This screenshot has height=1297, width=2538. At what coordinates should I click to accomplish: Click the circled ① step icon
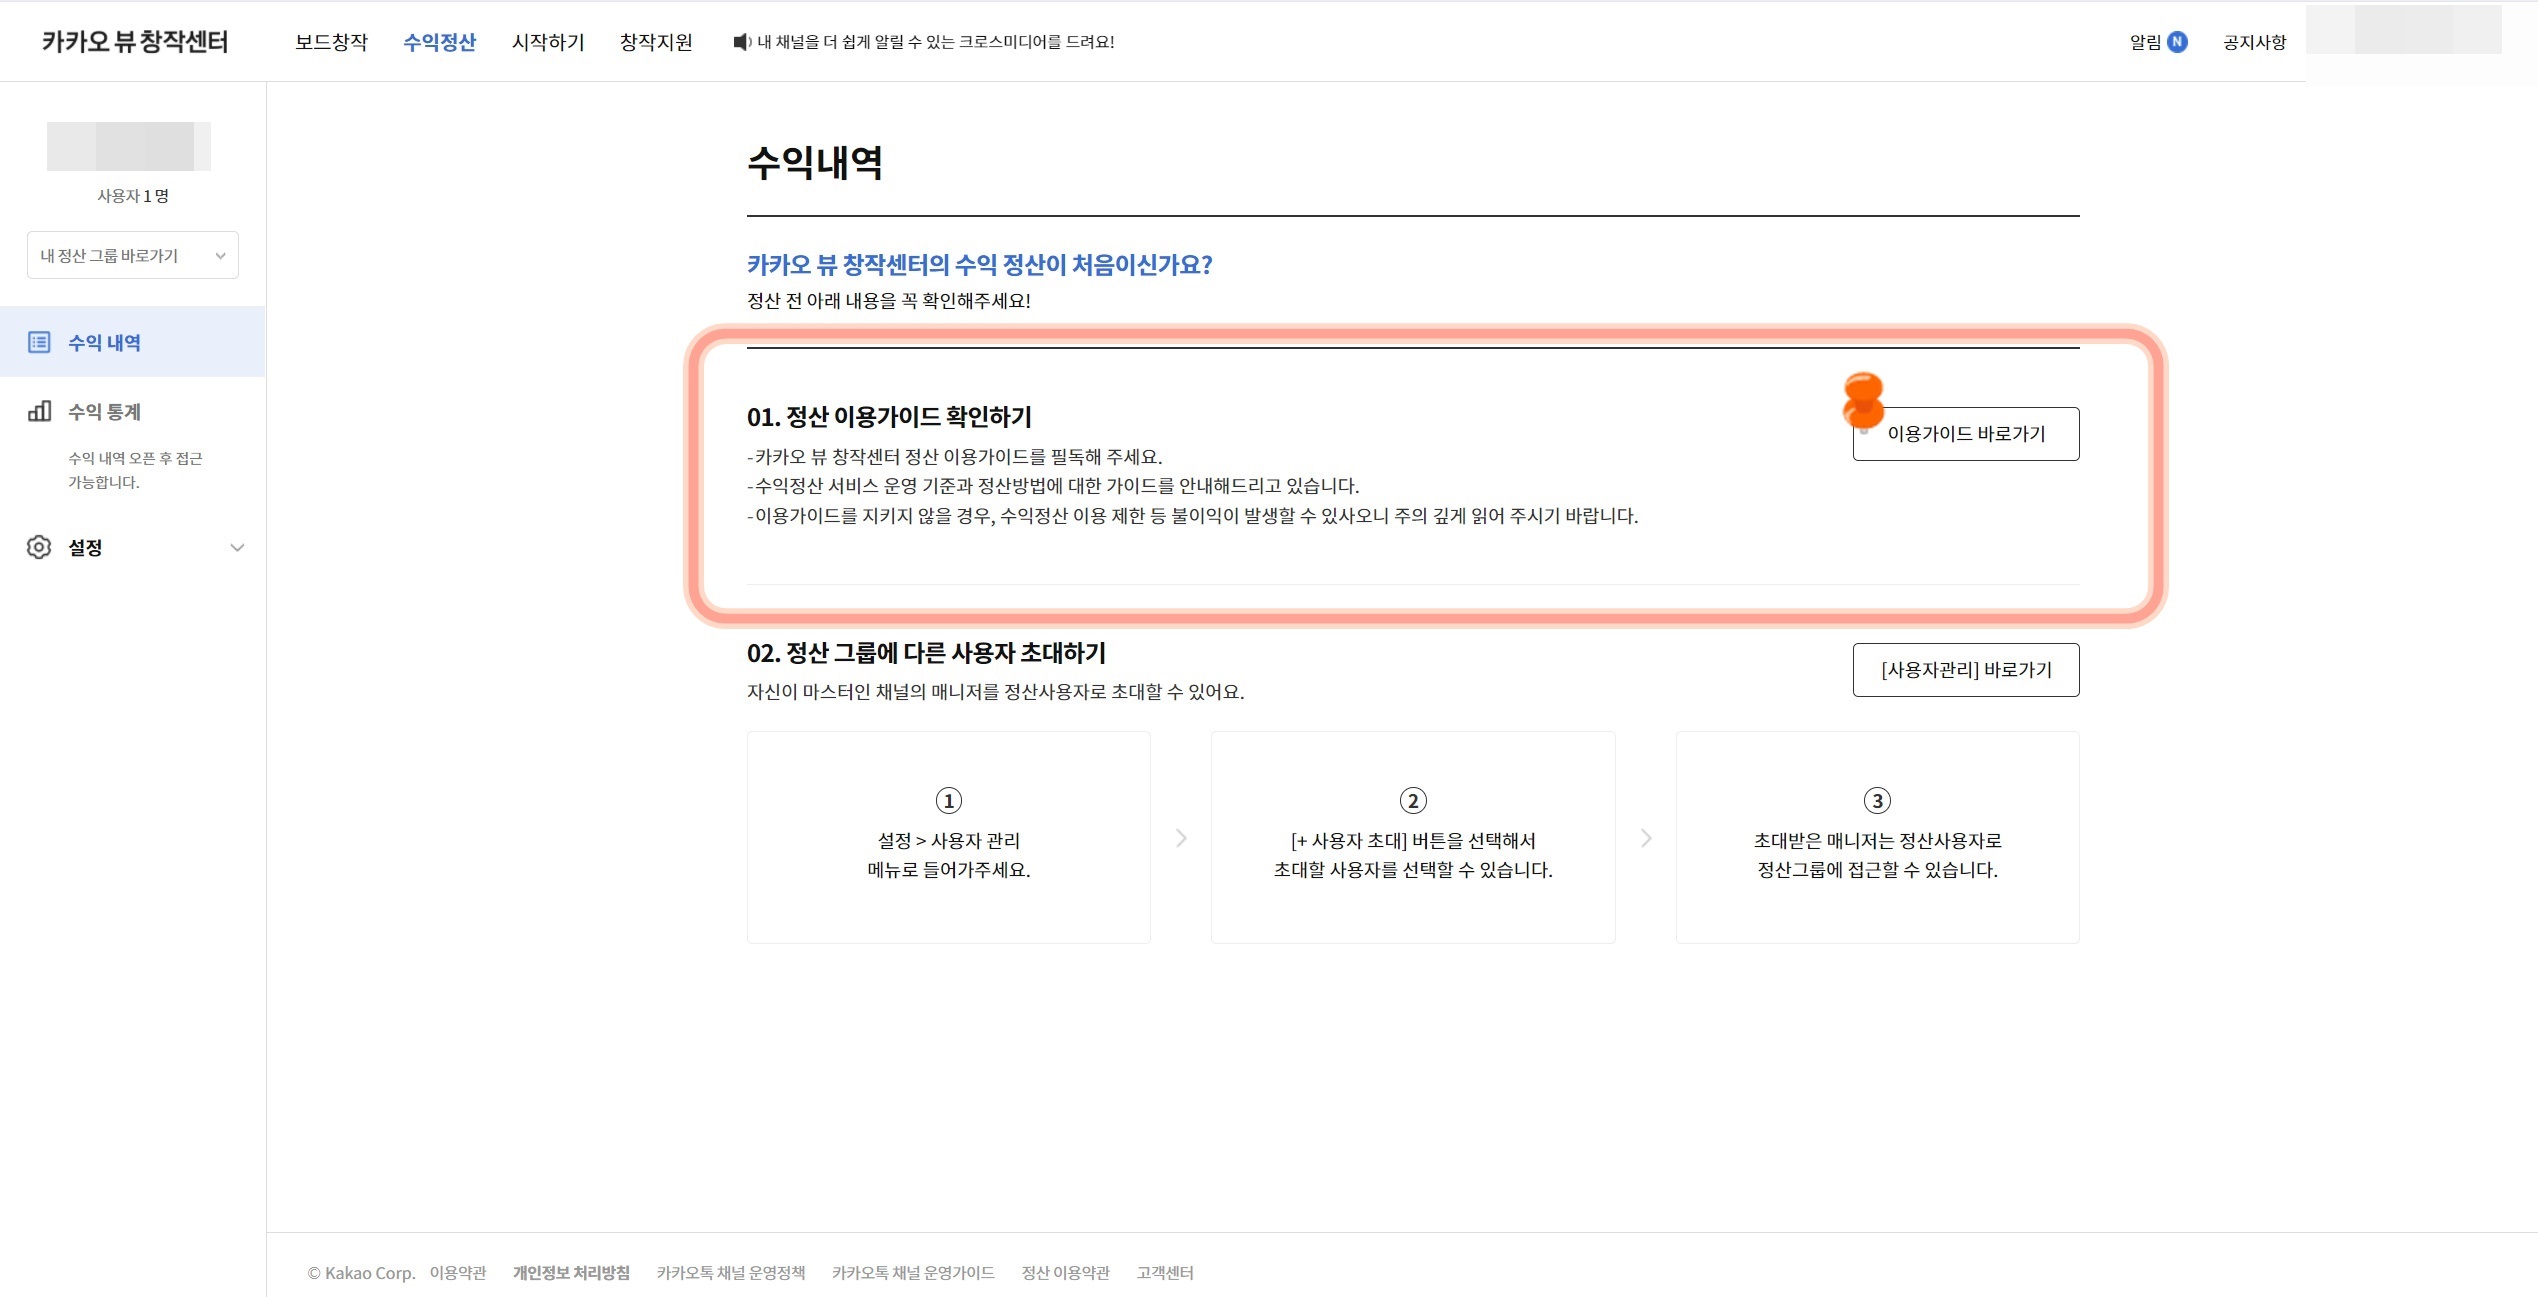pyautogui.click(x=948, y=800)
